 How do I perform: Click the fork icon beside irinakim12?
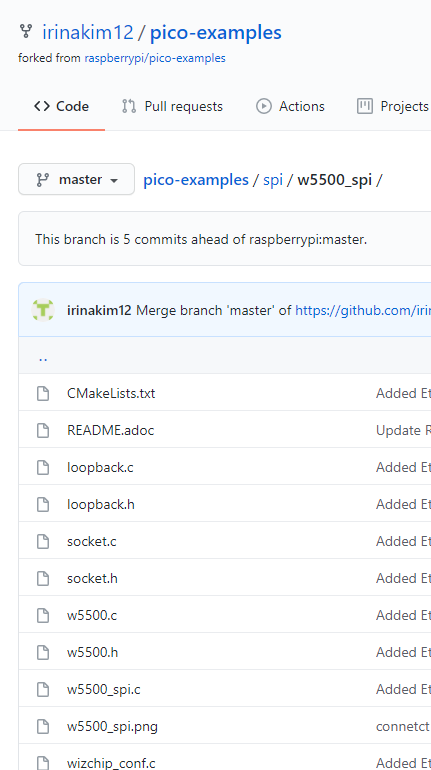tap(26, 32)
